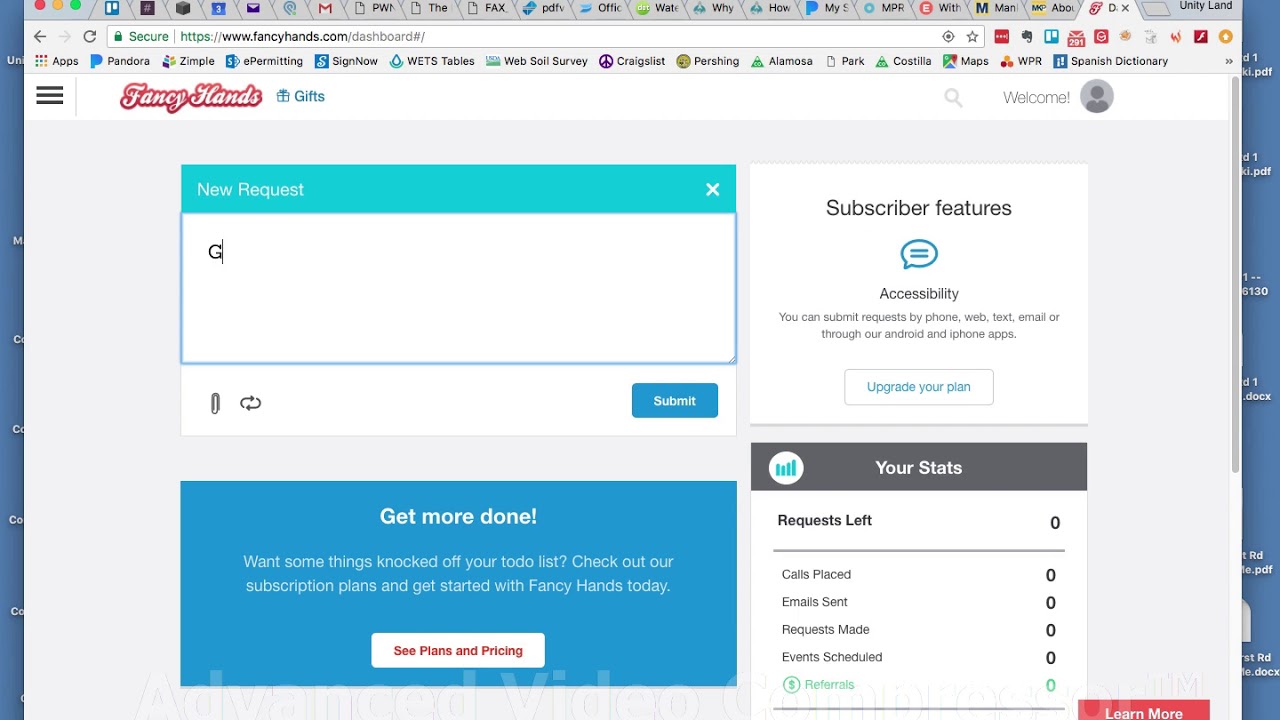Click the search magnifier icon in the header
The width and height of the screenshot is (1280, 720).
(x=953, y=97)
